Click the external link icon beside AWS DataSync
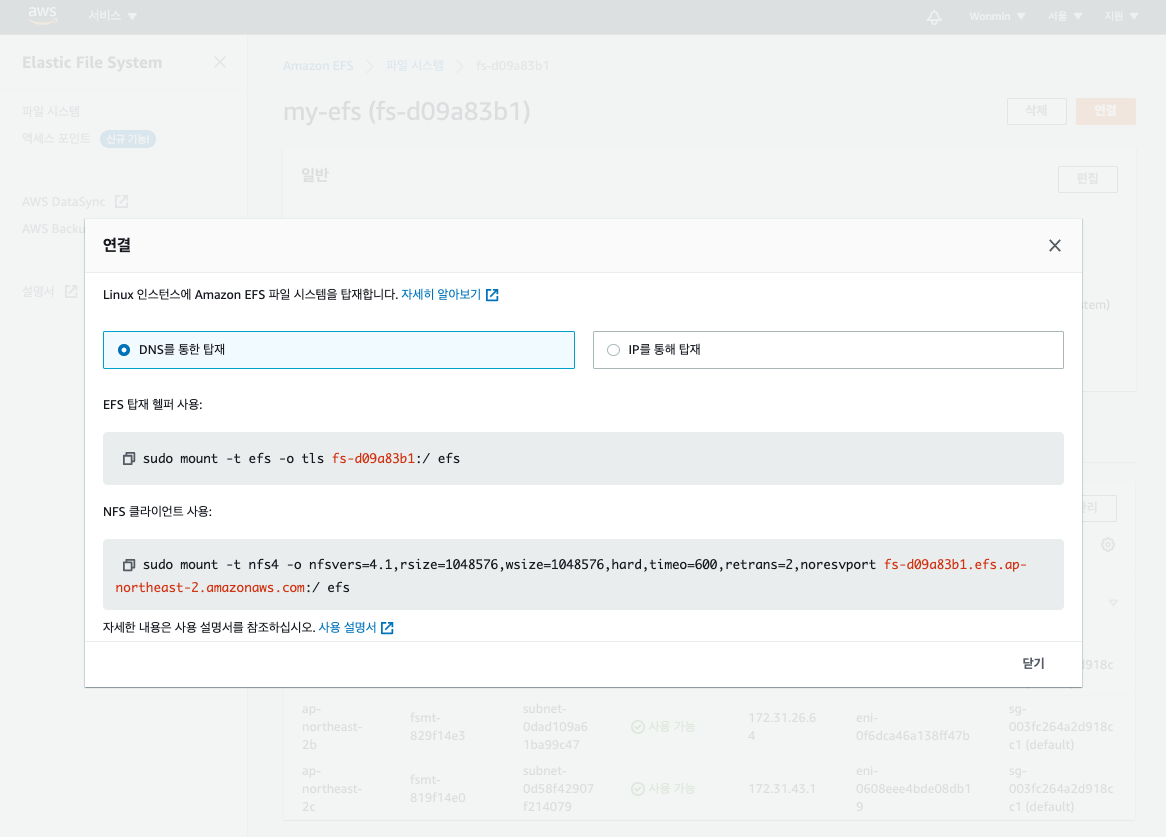Screen dimensions: 1166x837 click(x=121, y=201)
